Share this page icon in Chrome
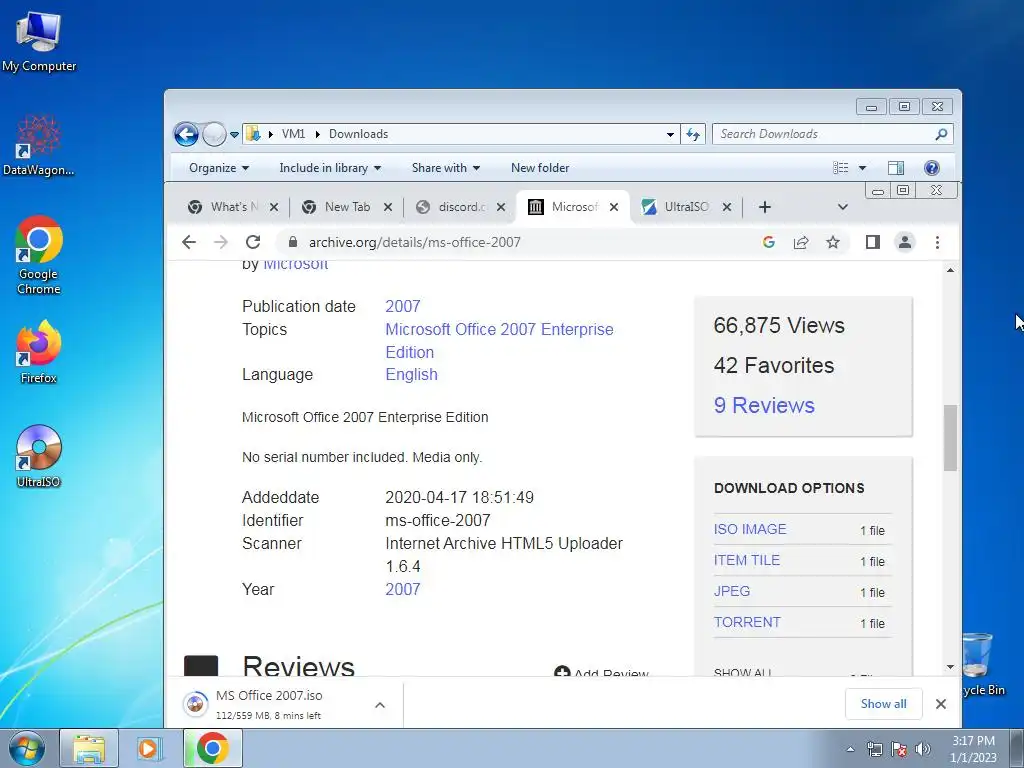This screenshot has width=1024, height=768. pyautogui.click(x=801, y=242)
